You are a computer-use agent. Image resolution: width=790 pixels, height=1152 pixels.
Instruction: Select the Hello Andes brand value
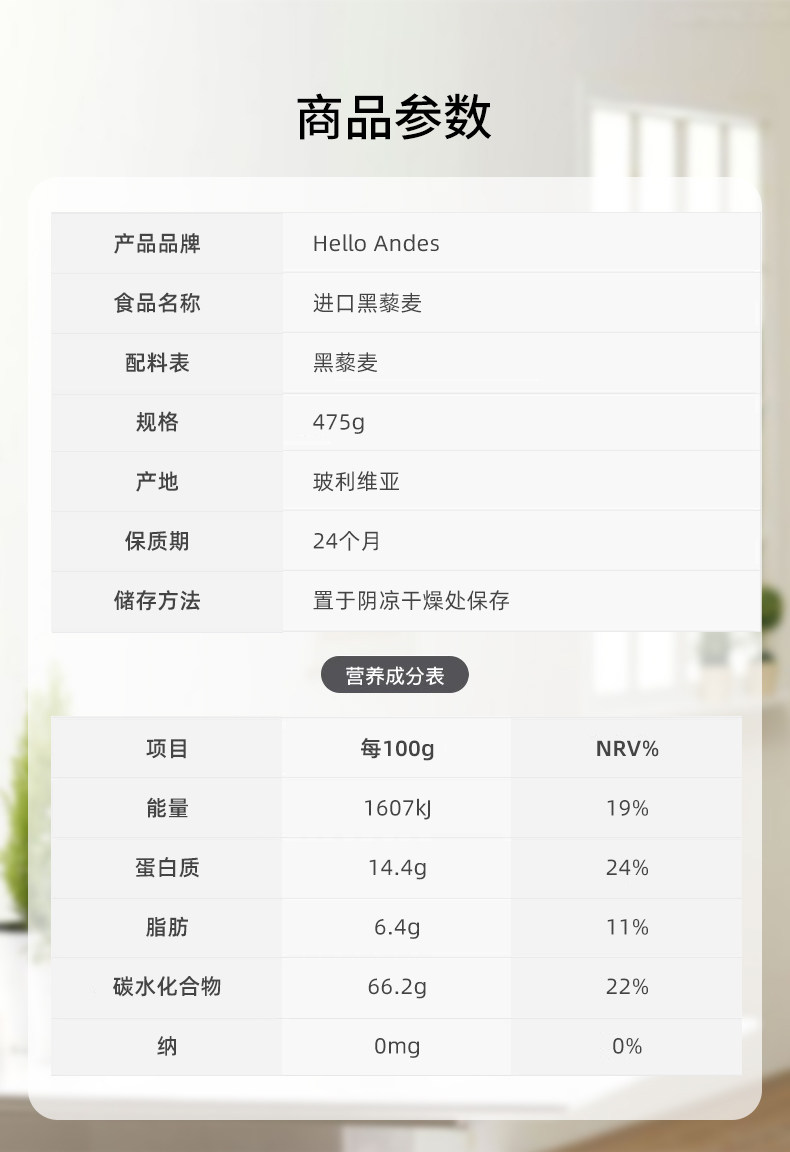pyautogui.click(x=376, y=244)
